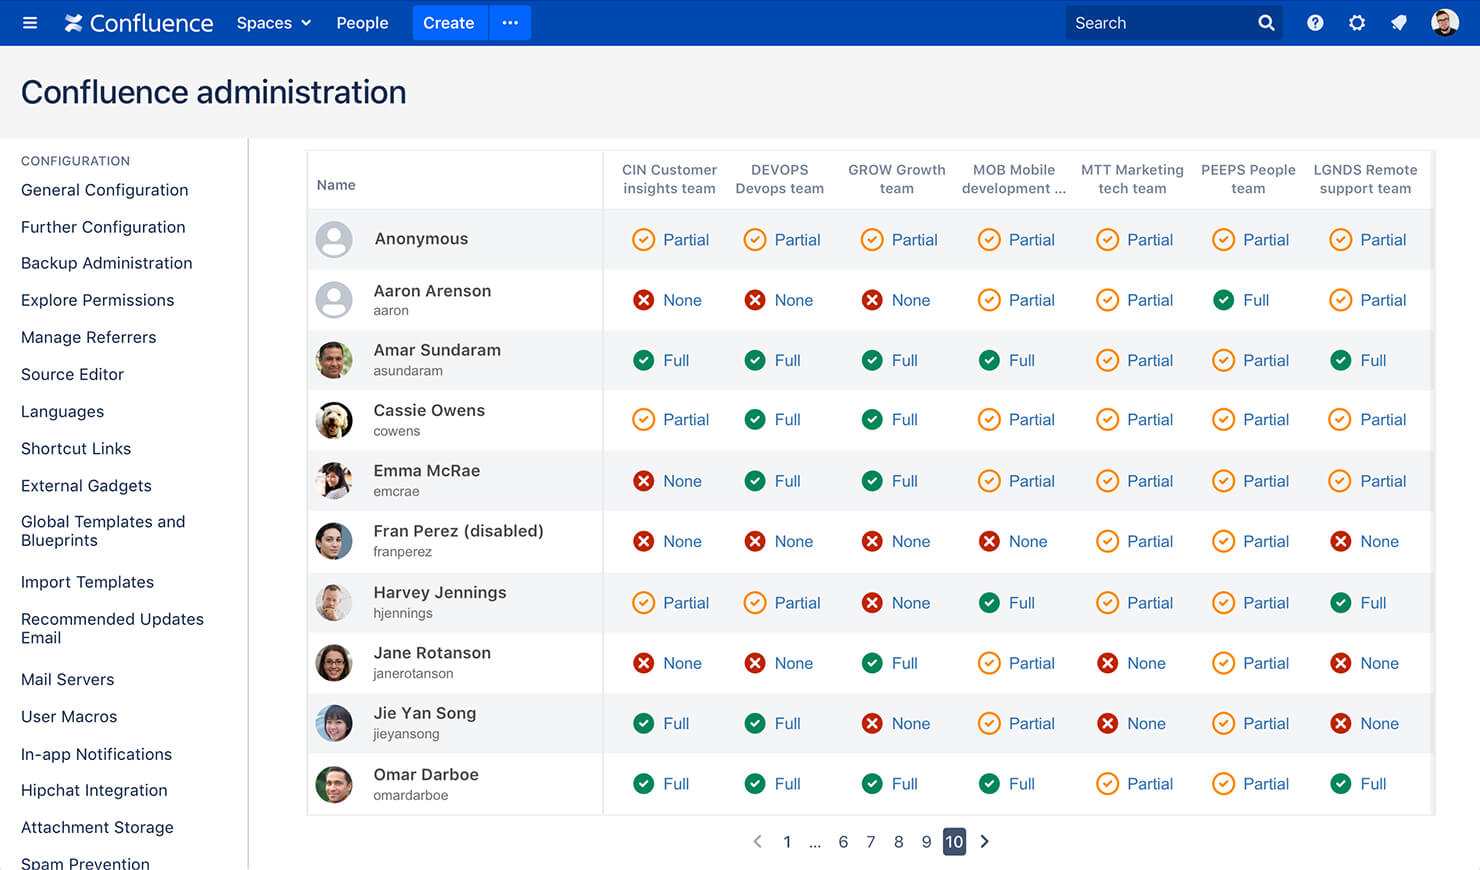1480x870 pixels.
Task: Open Source Editor
Action: click(x=72, y=374)
